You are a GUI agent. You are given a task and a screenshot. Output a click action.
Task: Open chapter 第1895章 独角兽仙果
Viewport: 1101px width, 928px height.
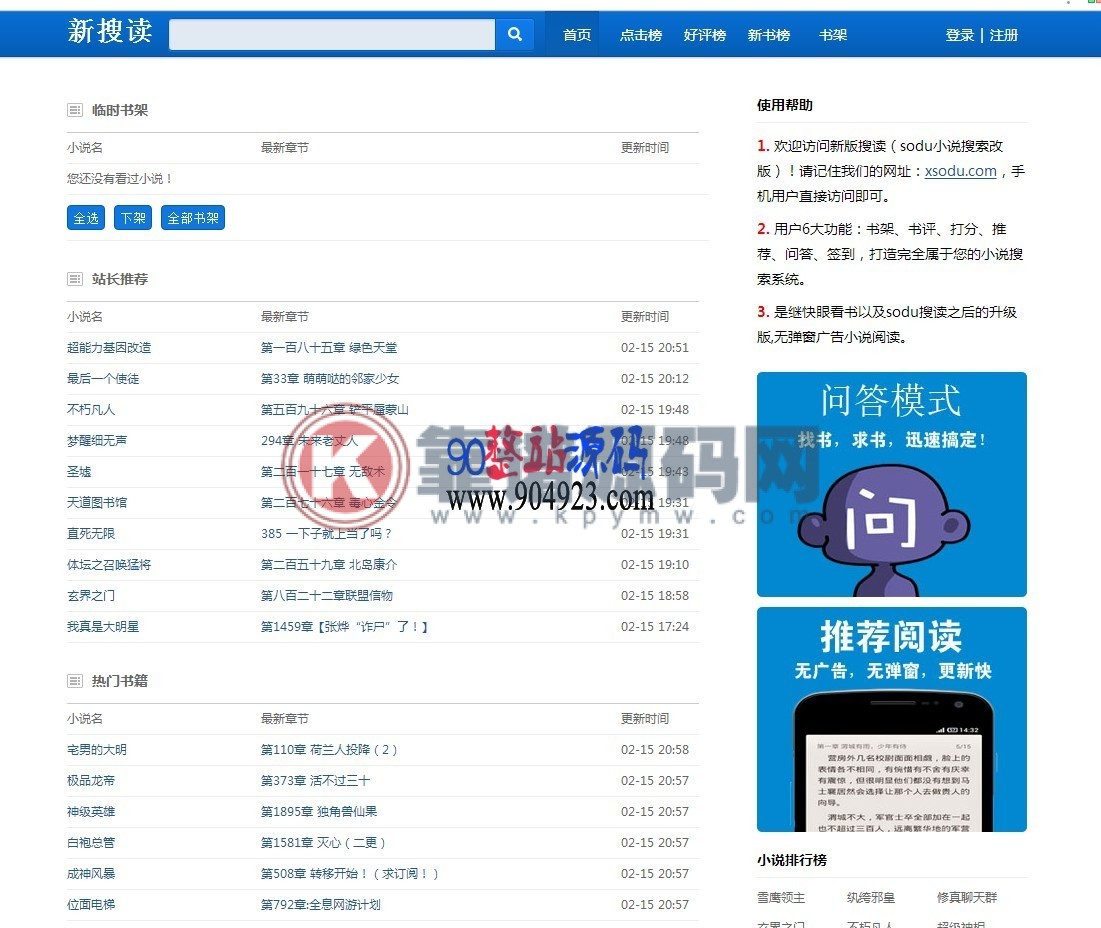click(319, 811)
